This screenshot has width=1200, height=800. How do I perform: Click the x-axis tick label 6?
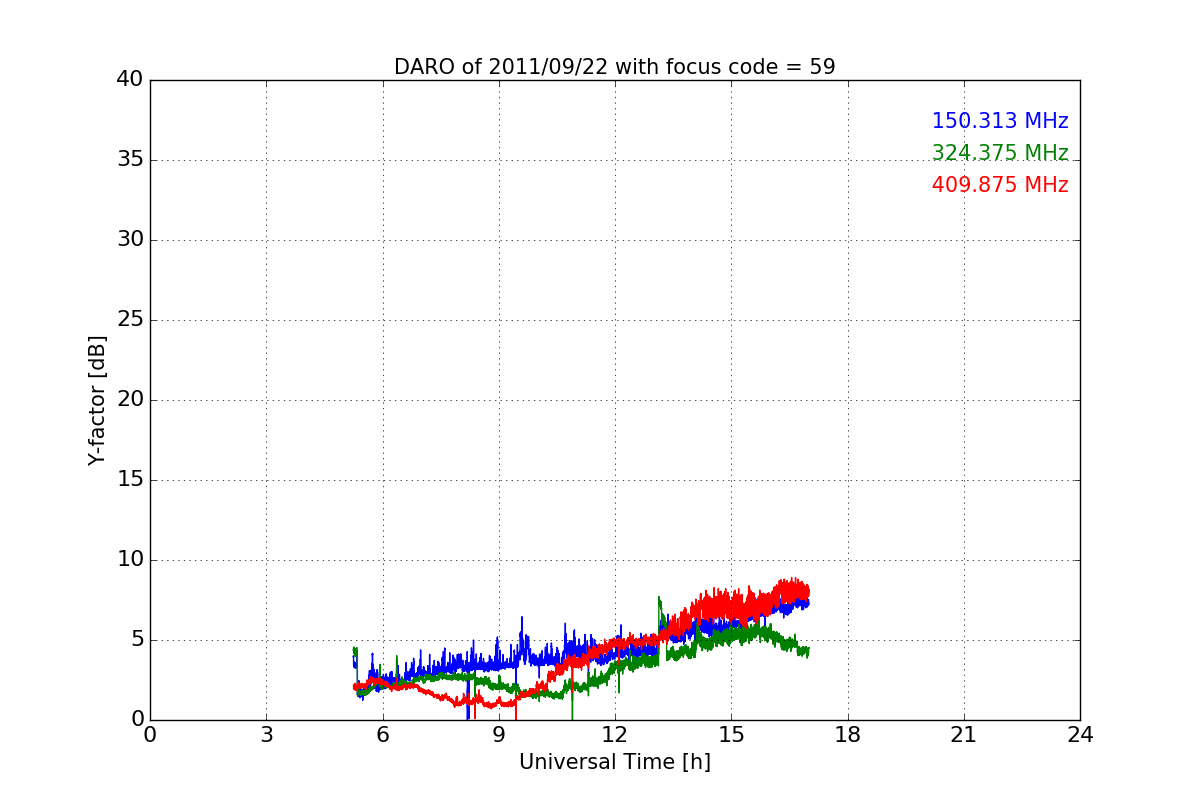click(382, 735)
